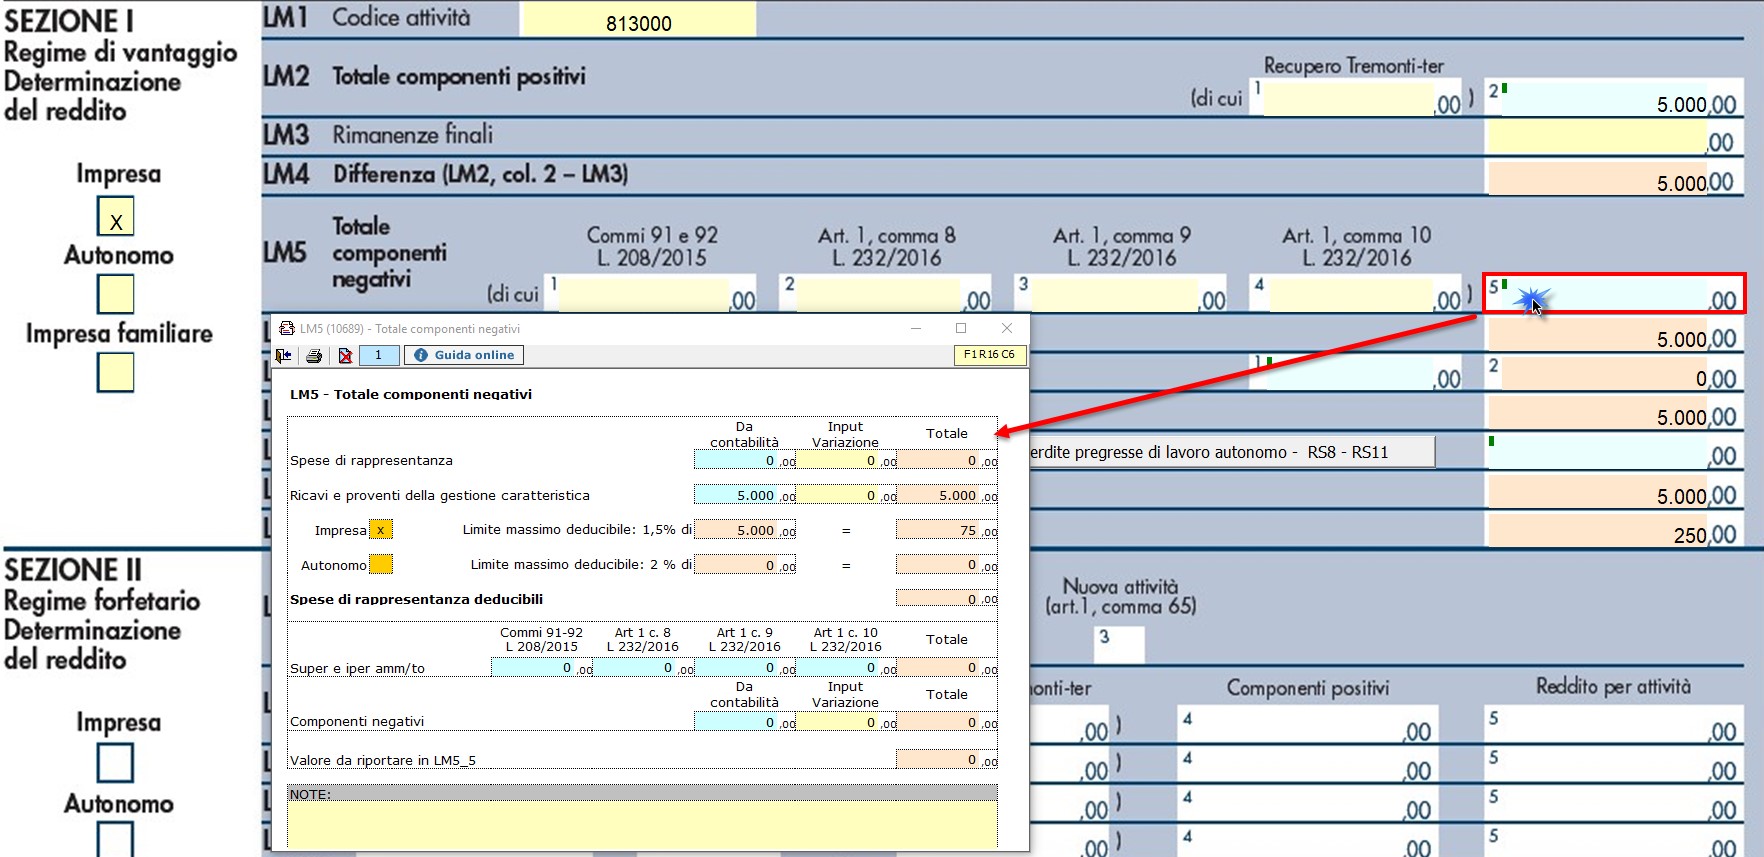The width and height of the screenshot is (1764, 857).
Task: Open the Guida online help
Action: (464, 355)
